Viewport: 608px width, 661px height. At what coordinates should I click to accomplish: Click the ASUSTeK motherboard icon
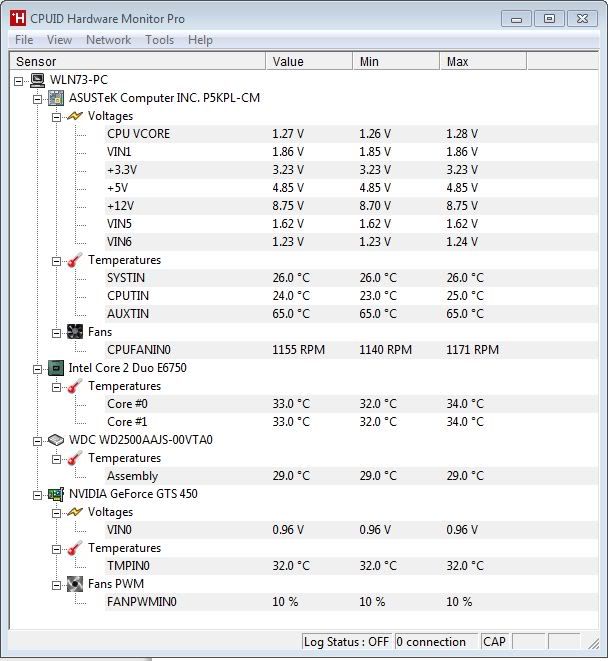[x=57, y=98]
